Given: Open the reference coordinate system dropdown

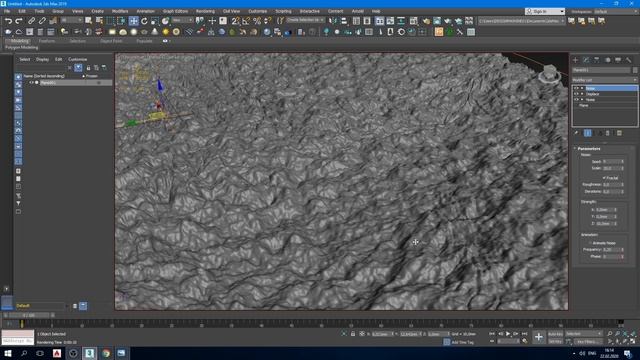Looking at the screenshot, I should click(x=182, y=20).
